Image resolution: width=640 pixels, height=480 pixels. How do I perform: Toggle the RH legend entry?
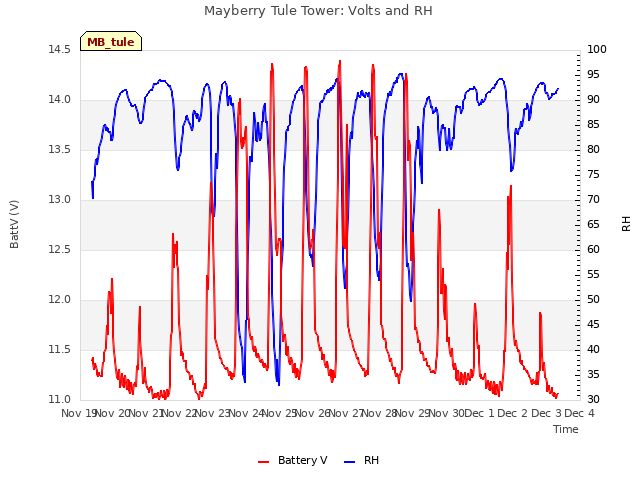coord(361,460)
